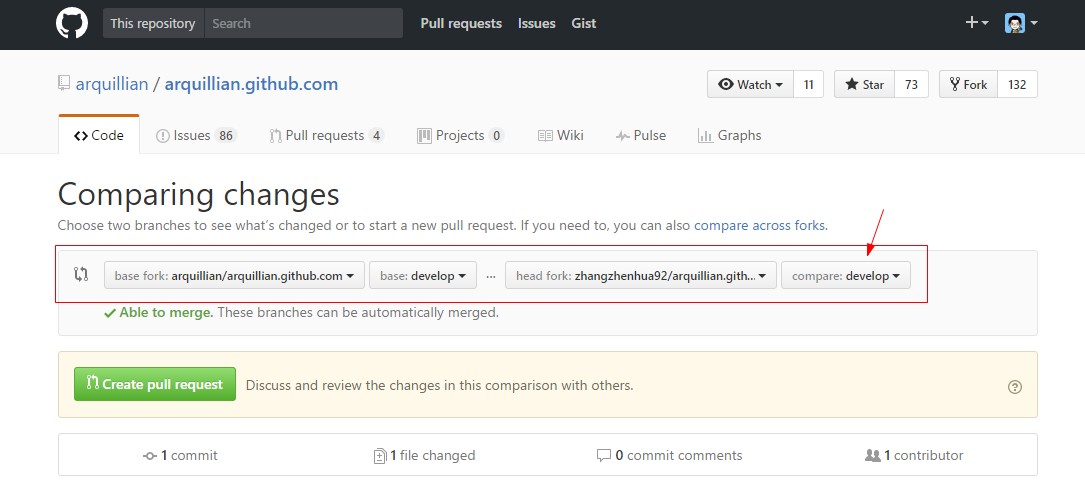
Task: Switch to the Projects tab
Action: pos(461,136)
